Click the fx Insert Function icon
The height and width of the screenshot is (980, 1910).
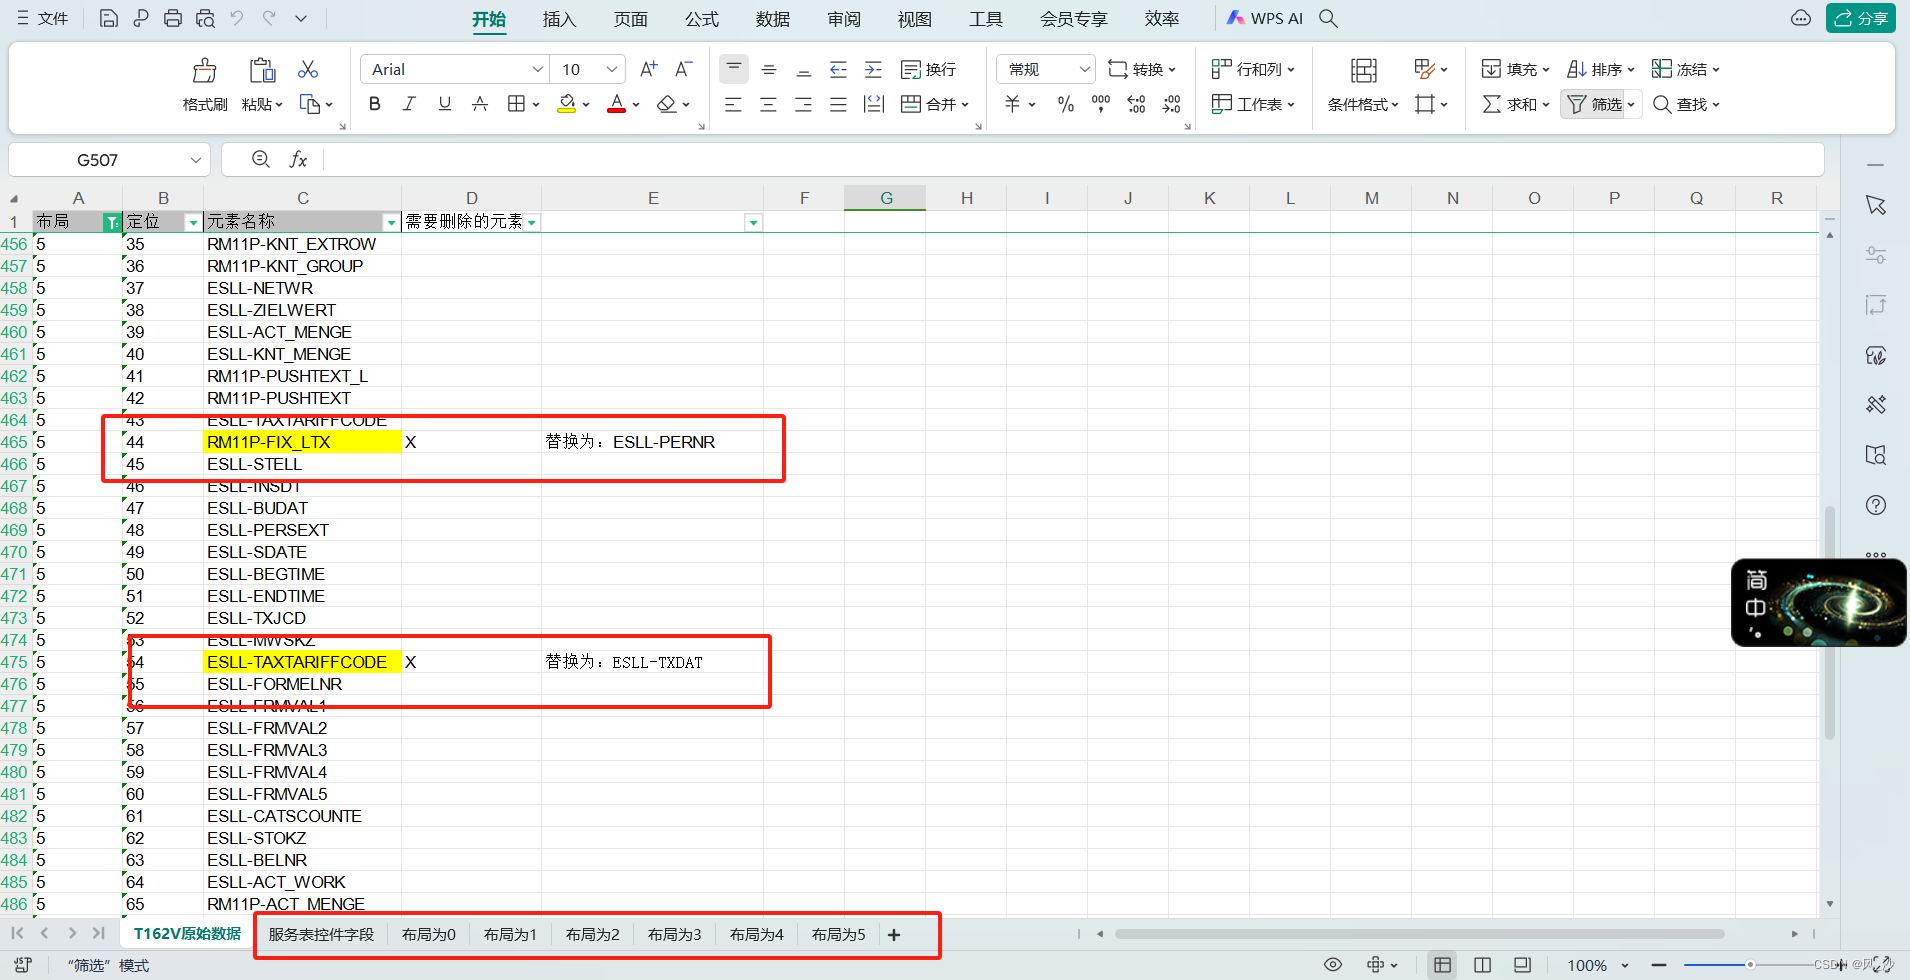point(298,159)
